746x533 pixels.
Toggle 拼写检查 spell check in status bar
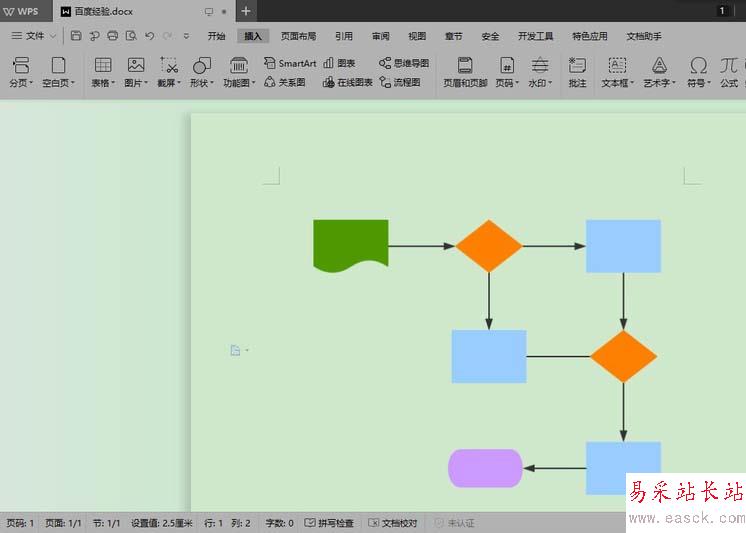(329, 523)
